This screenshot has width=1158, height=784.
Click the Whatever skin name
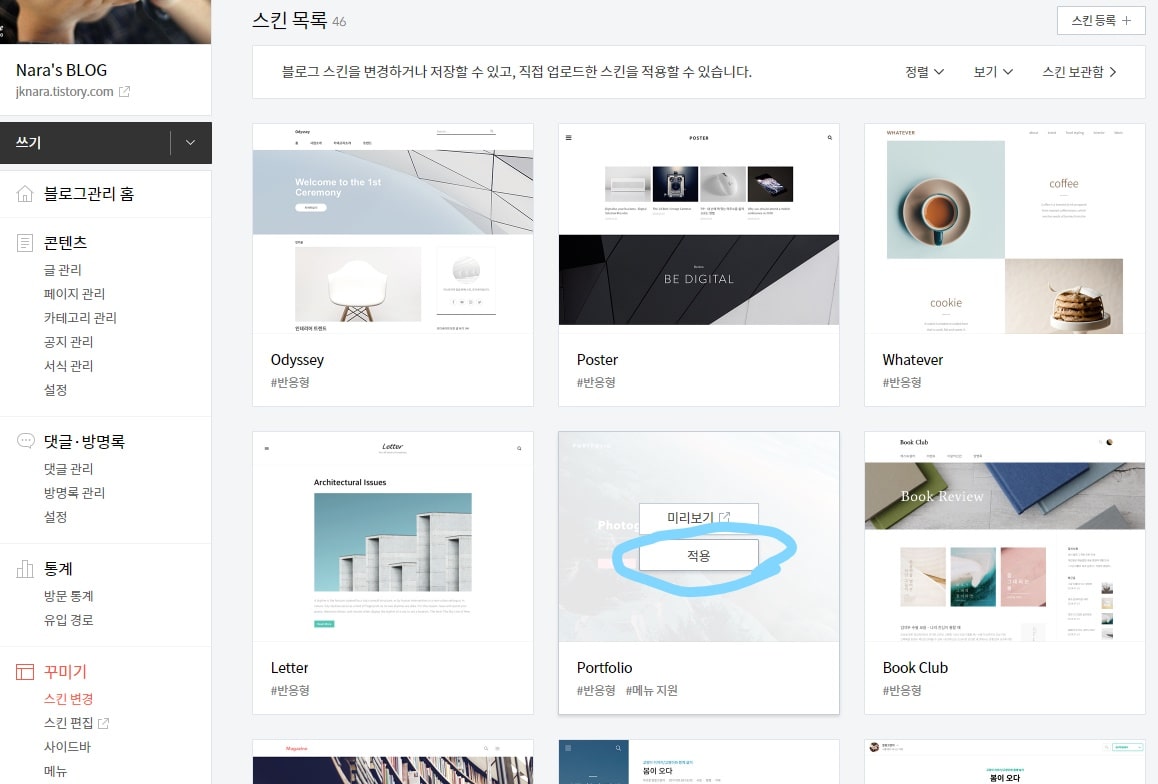coord(913,360)
